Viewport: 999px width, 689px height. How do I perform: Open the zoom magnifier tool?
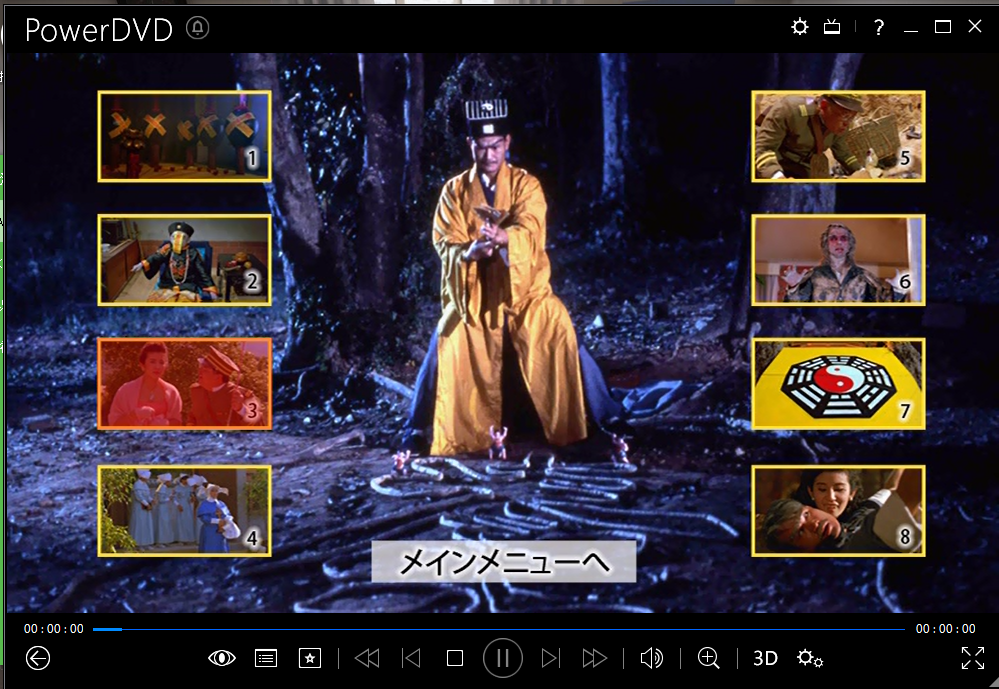coord(709,658)
